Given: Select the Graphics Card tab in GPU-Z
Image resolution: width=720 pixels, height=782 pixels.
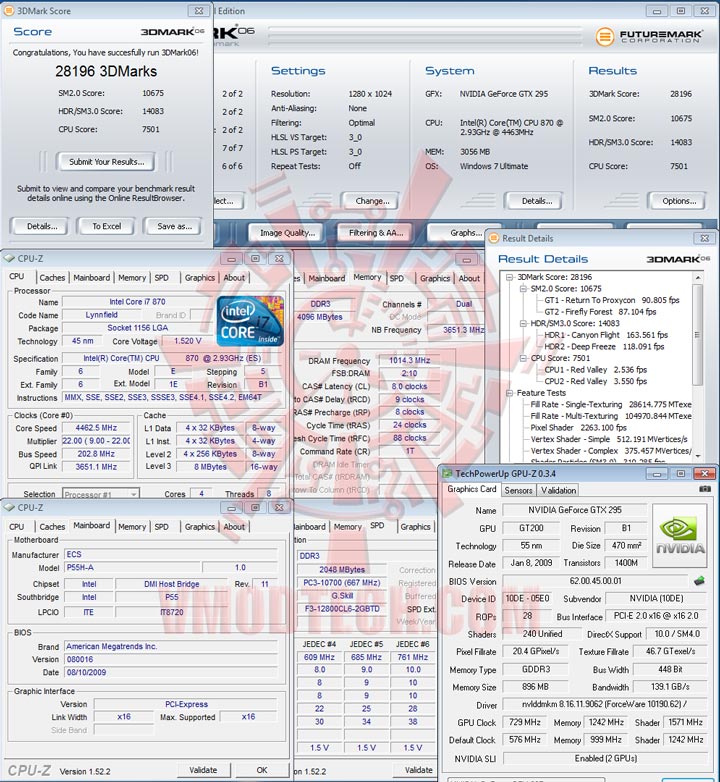Looking at the screenshot, I should click(x=472, y=489).
